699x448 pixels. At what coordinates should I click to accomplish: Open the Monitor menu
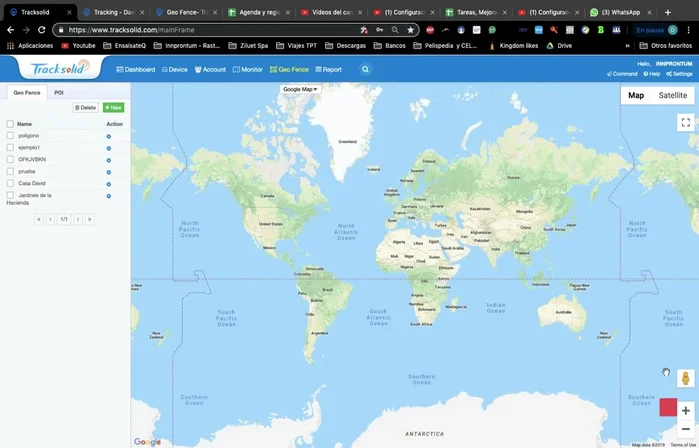(x=247, y=70)
